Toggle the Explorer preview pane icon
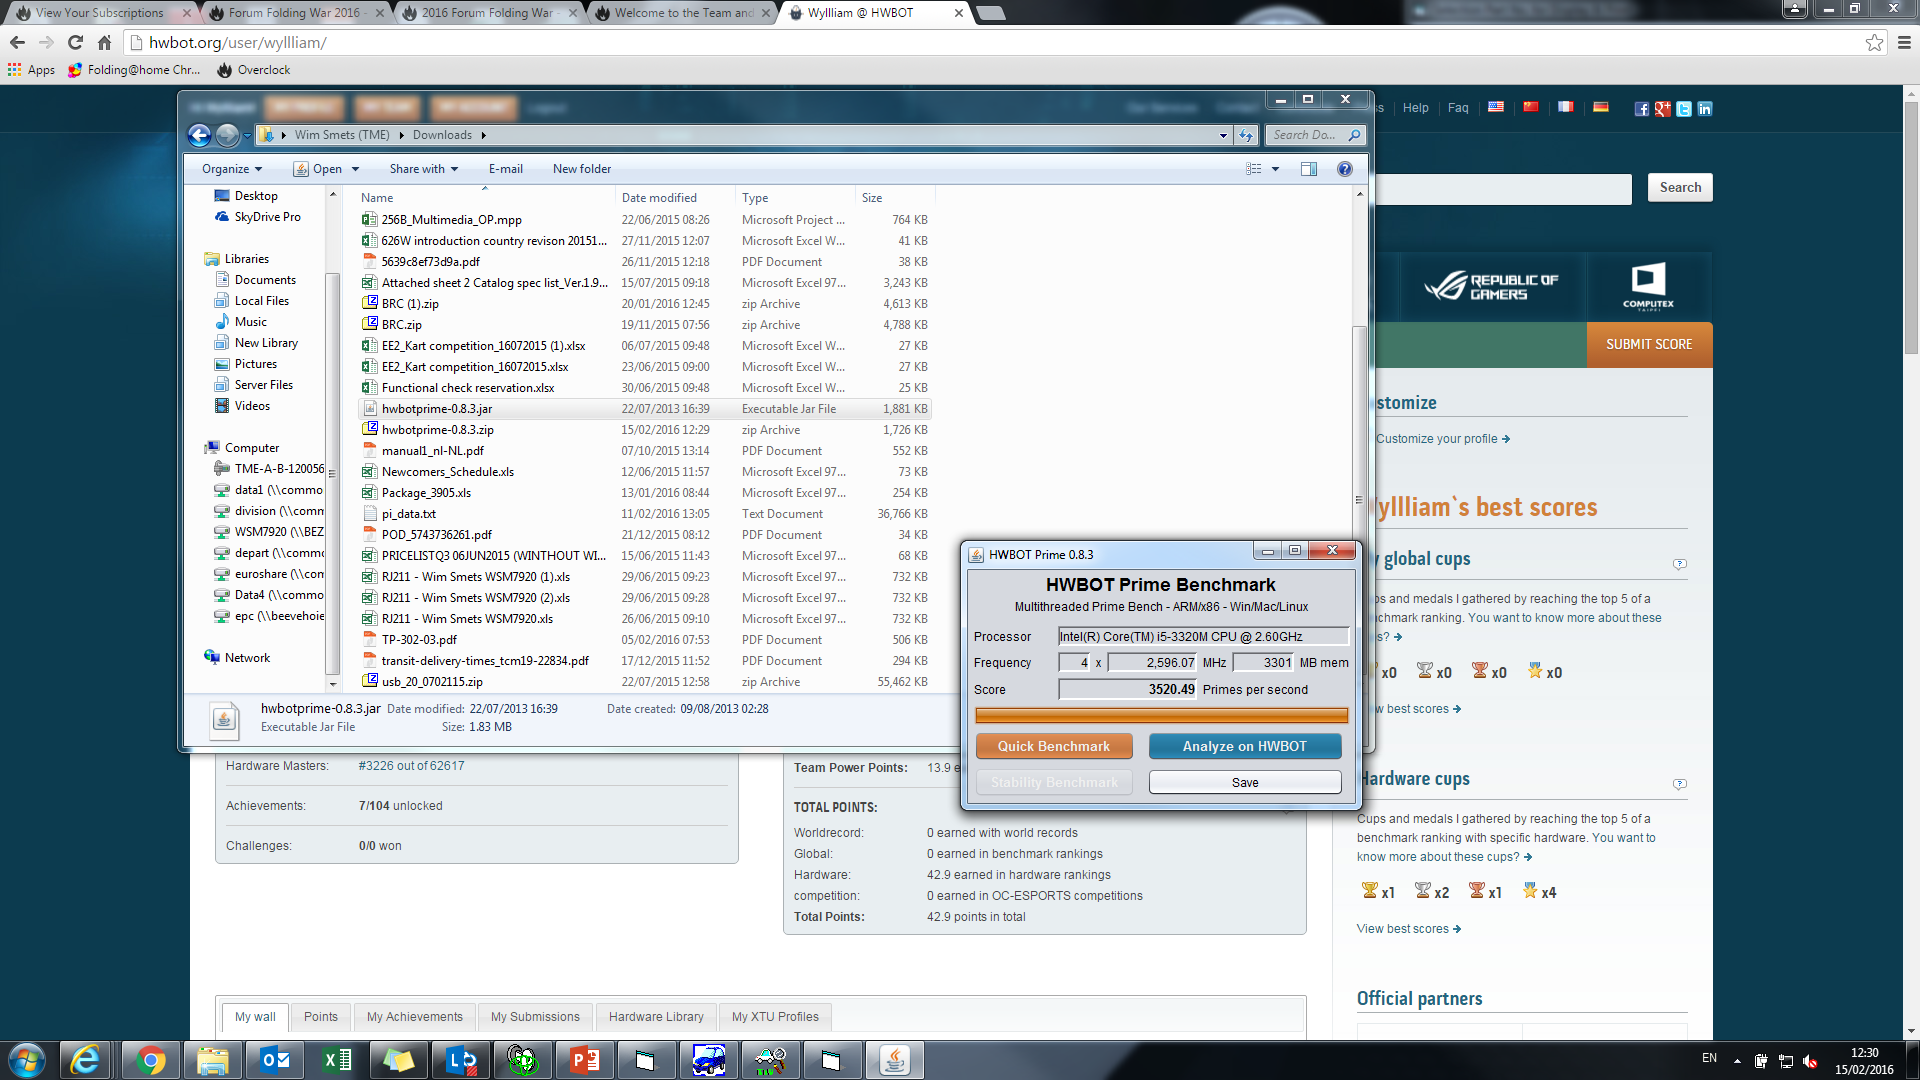This screenshot has height=1080, width=1920. (1309, 169)
